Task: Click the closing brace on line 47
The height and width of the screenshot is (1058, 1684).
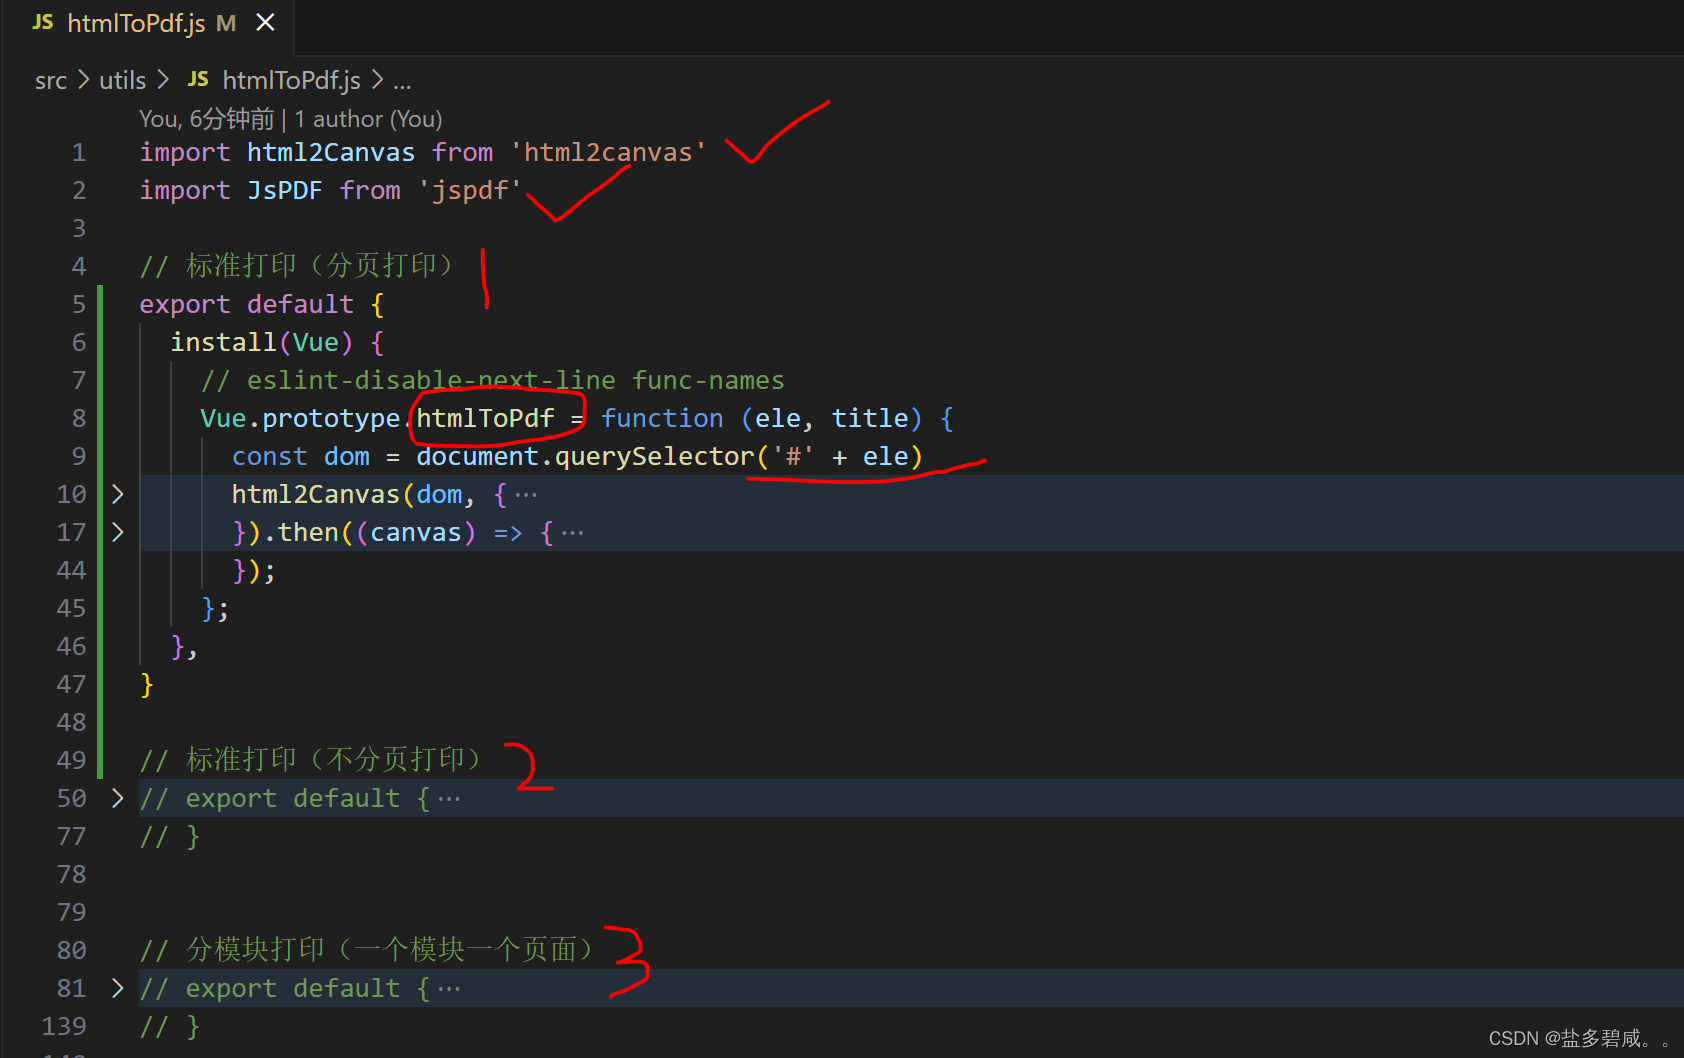Action: click(147, 685)
